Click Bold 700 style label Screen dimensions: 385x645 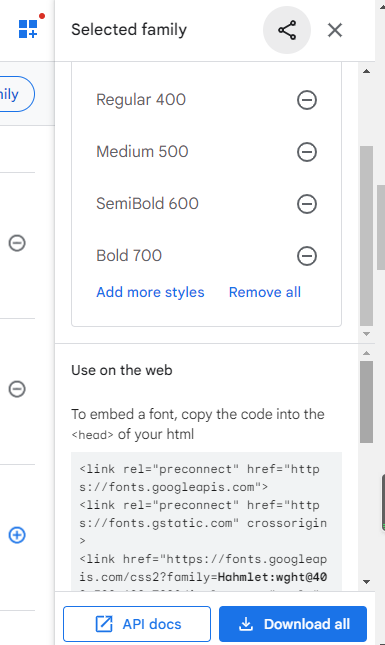tap(129, 255)
